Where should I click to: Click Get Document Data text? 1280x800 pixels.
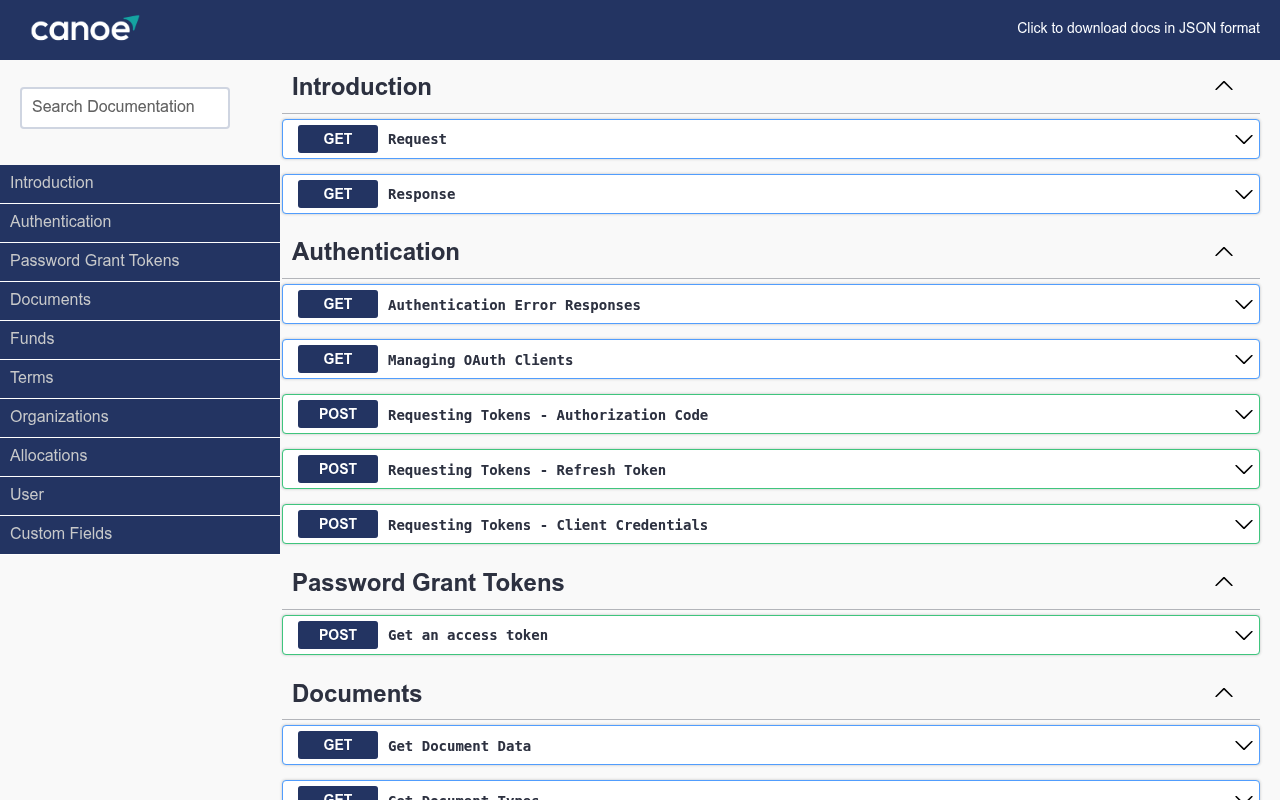coord(459,746)
